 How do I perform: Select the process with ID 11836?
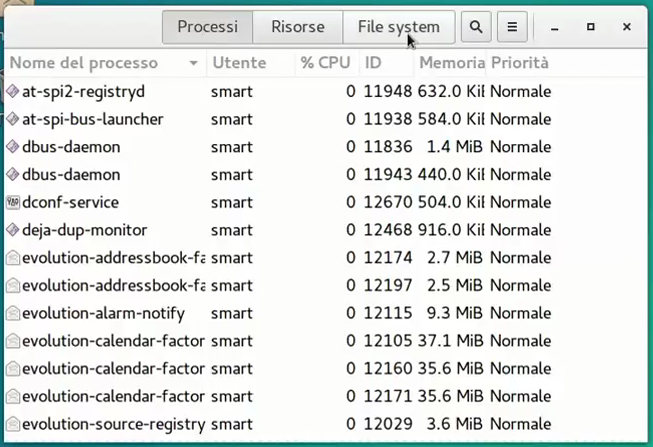[380, 147]
